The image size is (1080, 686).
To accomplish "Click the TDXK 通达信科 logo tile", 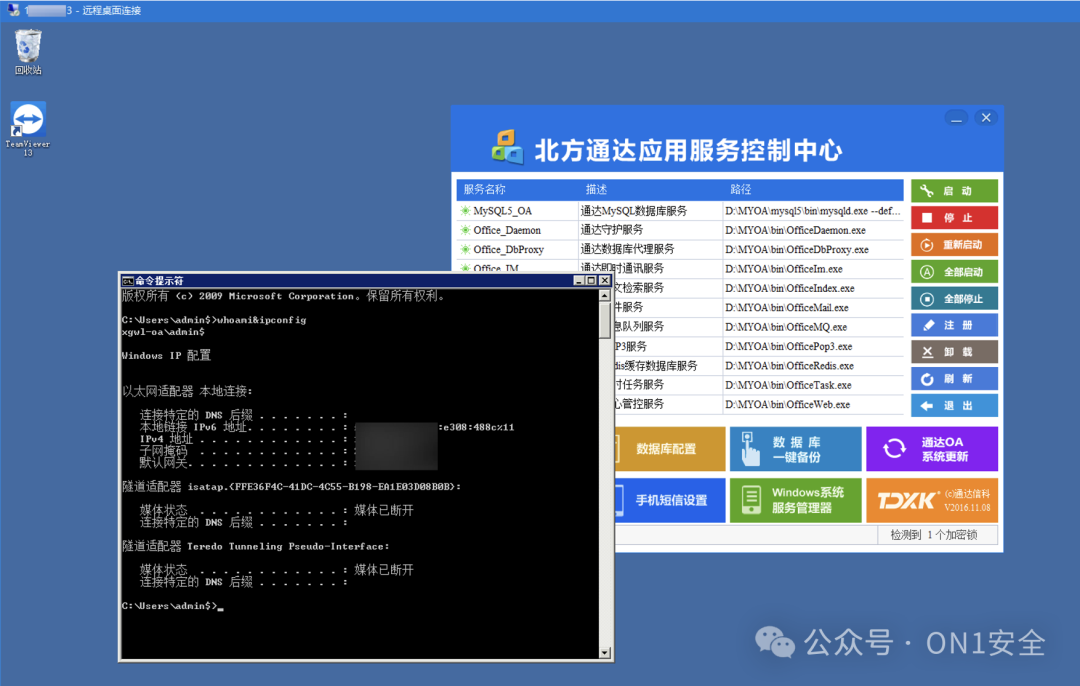I will click(932, 500).
